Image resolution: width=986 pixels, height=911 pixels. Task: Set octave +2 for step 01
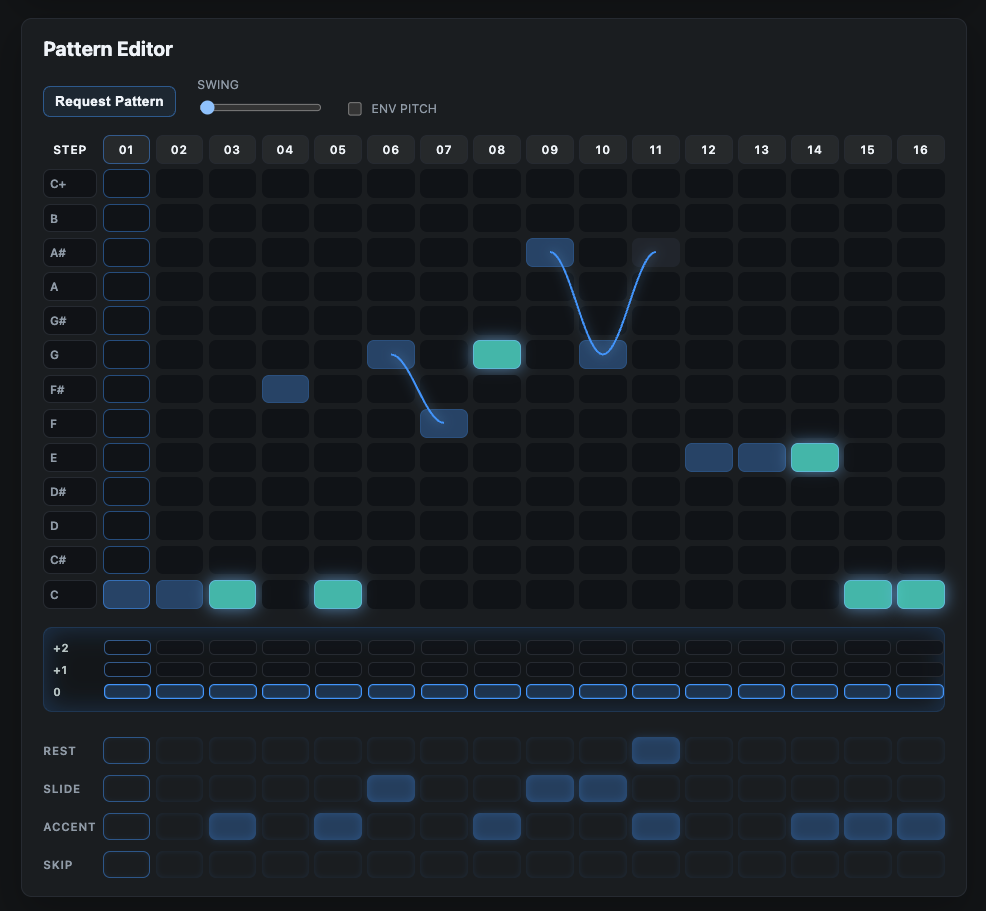127,648
